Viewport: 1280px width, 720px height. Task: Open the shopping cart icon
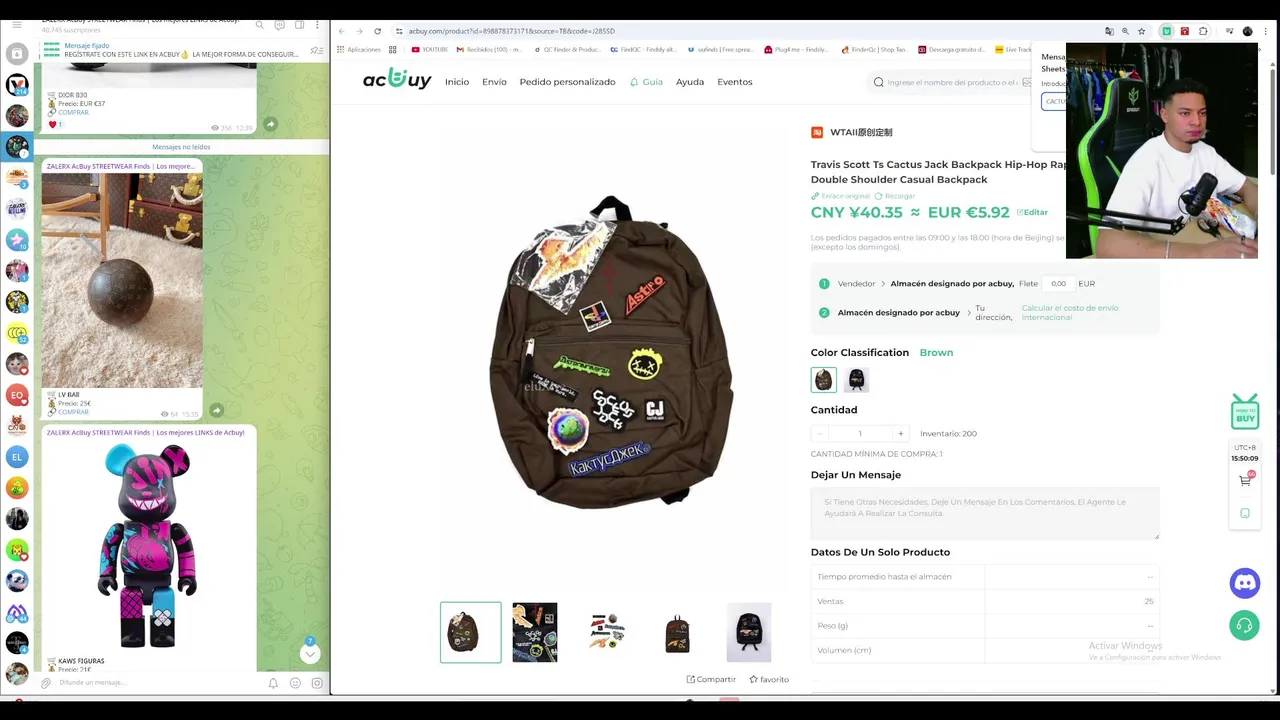tap(1245, 480)
